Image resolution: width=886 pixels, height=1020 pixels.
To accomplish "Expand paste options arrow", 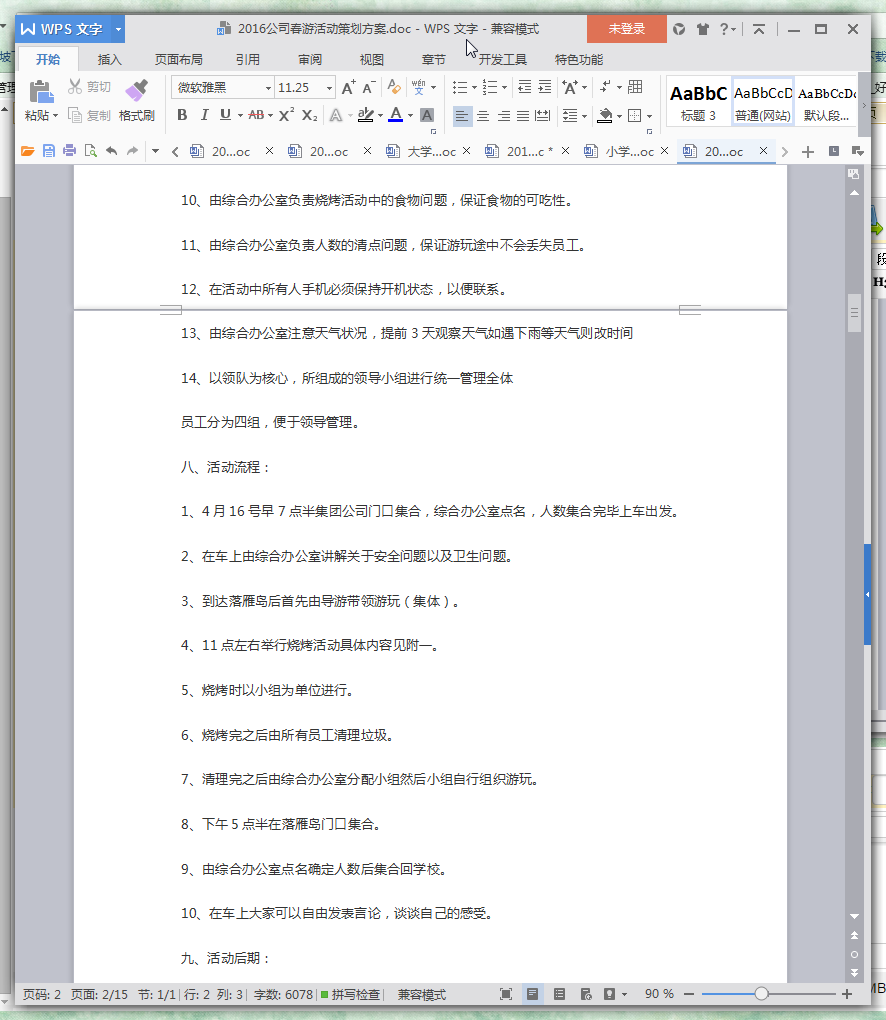I will click(x=55, y=116).
